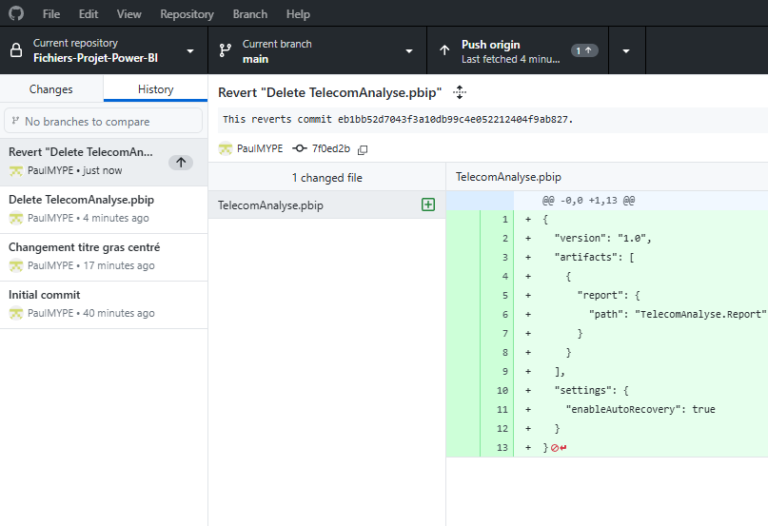Click diff line 5 "report": {
768x526 pixels.
(x=608, y=295)
